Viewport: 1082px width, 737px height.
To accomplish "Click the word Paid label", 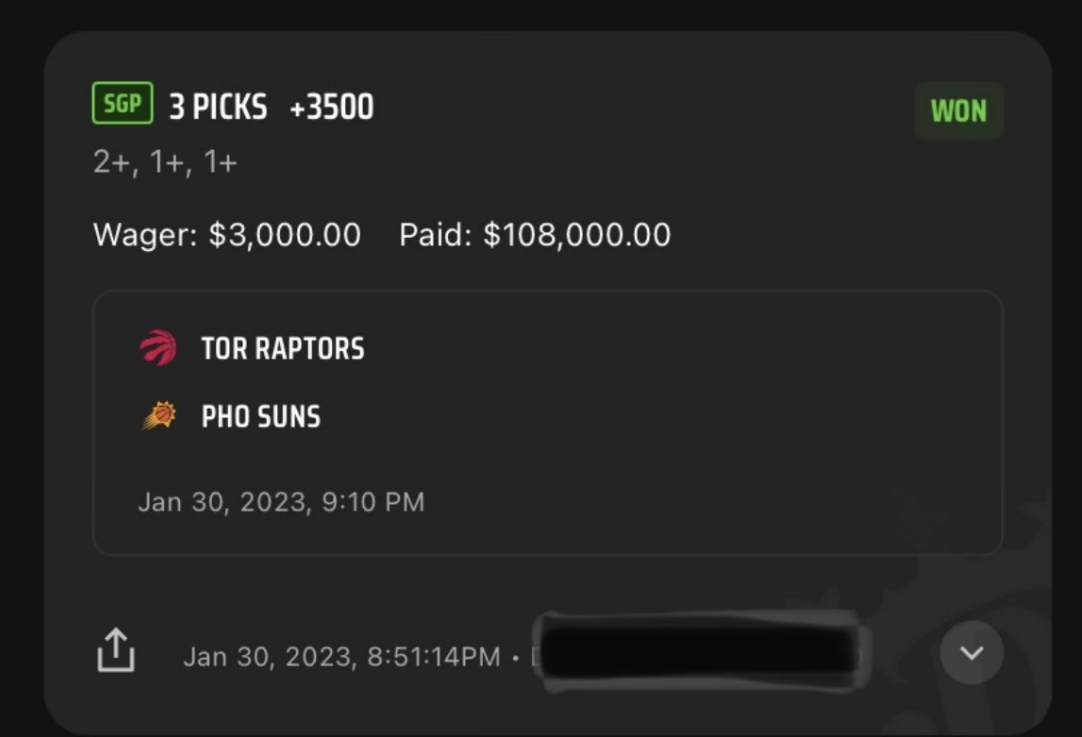I will [x=435, y=235].
